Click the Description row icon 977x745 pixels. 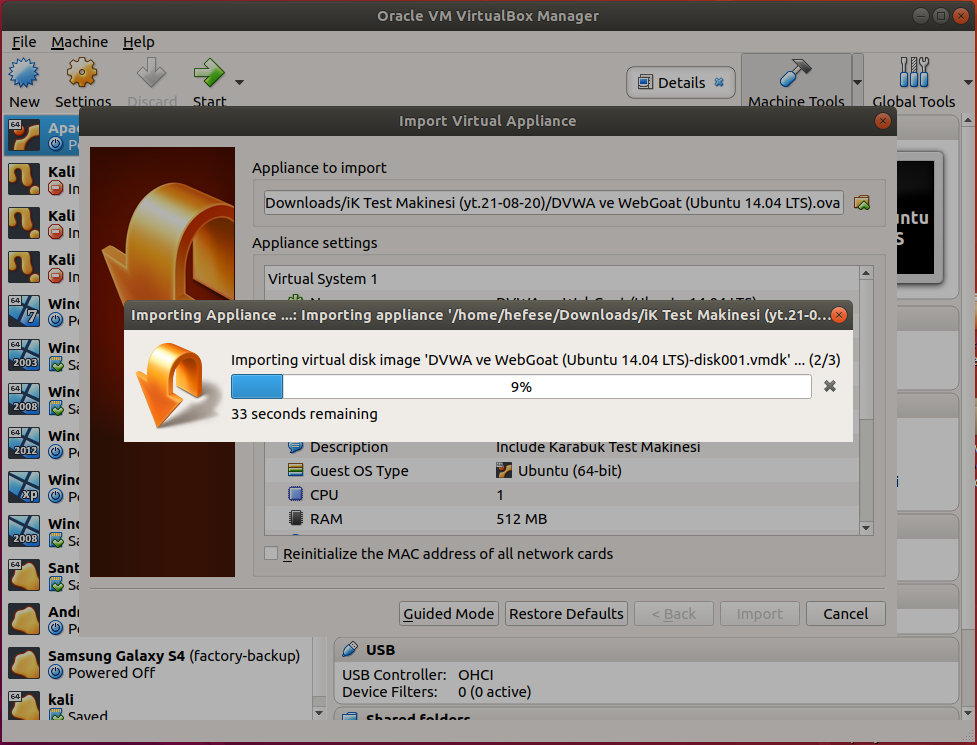pos(295,447)
